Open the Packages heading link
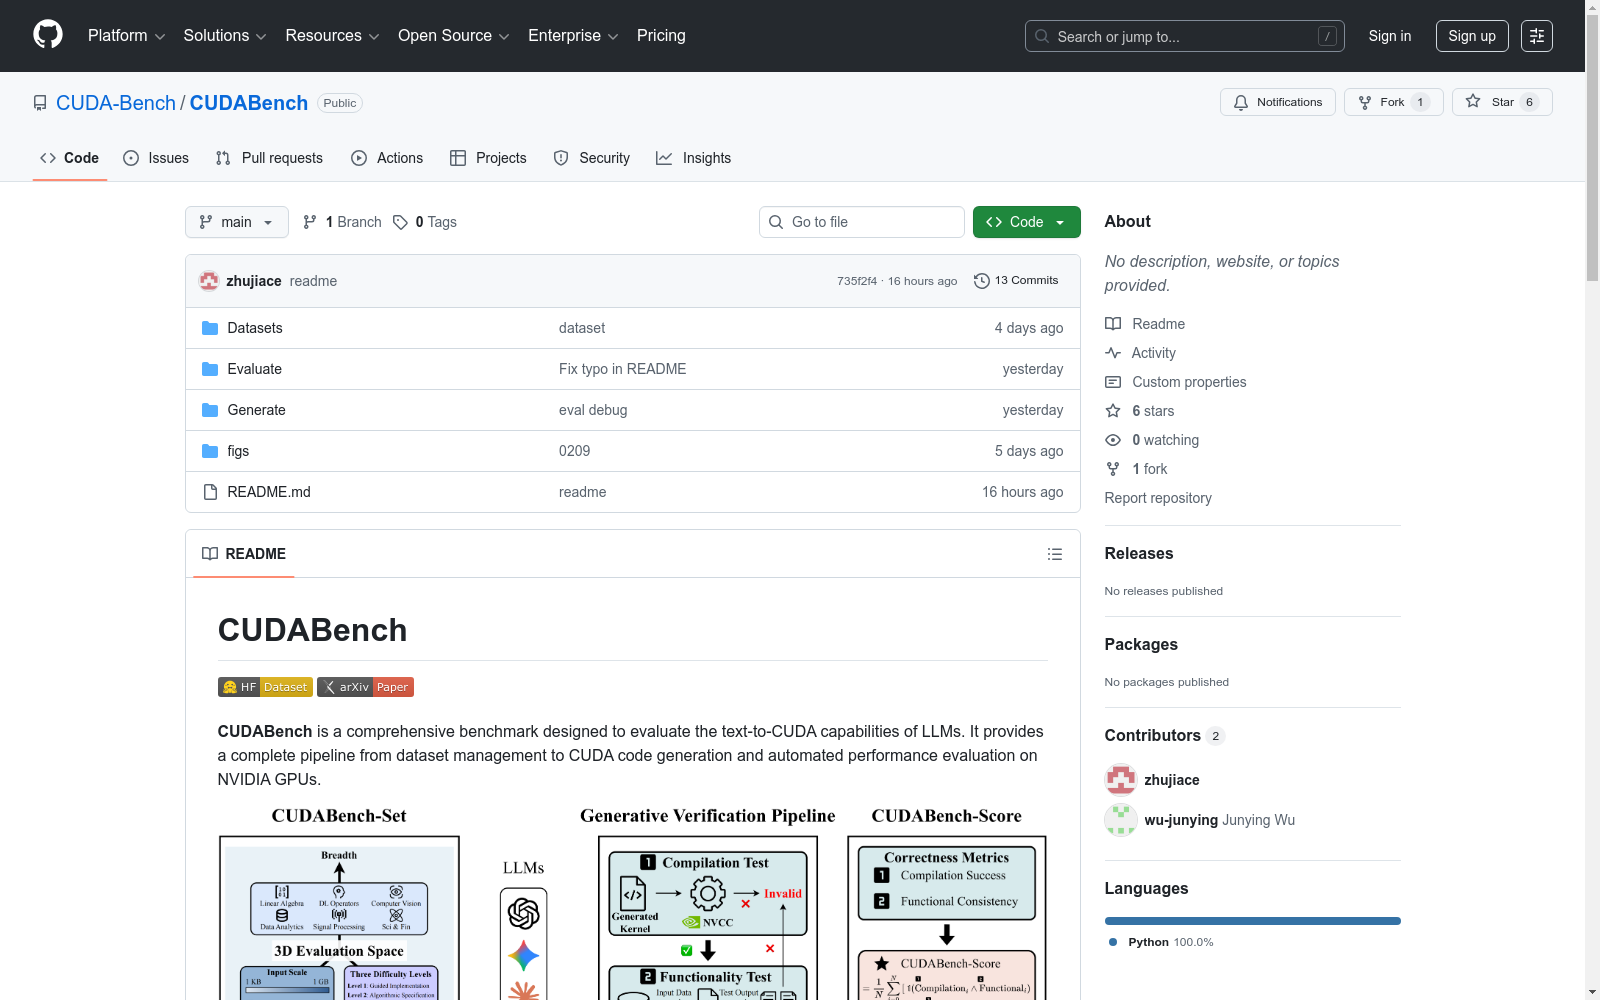Viewport: 1600px width, 1000px height. (x=1141, y=645)
